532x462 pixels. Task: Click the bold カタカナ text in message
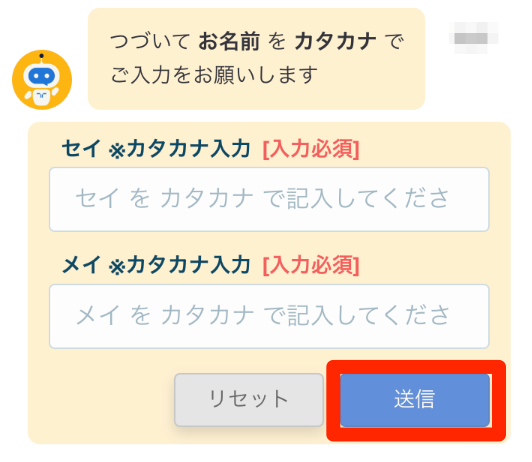coord(336,41)
